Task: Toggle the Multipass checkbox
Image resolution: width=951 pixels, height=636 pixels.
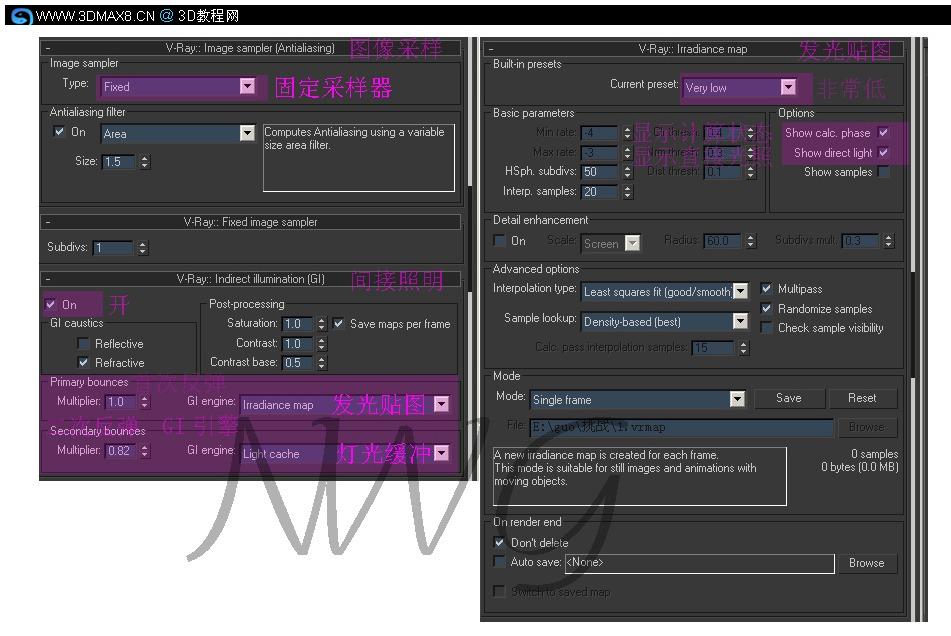Action: pyautogui.click(x=767, y=289)
